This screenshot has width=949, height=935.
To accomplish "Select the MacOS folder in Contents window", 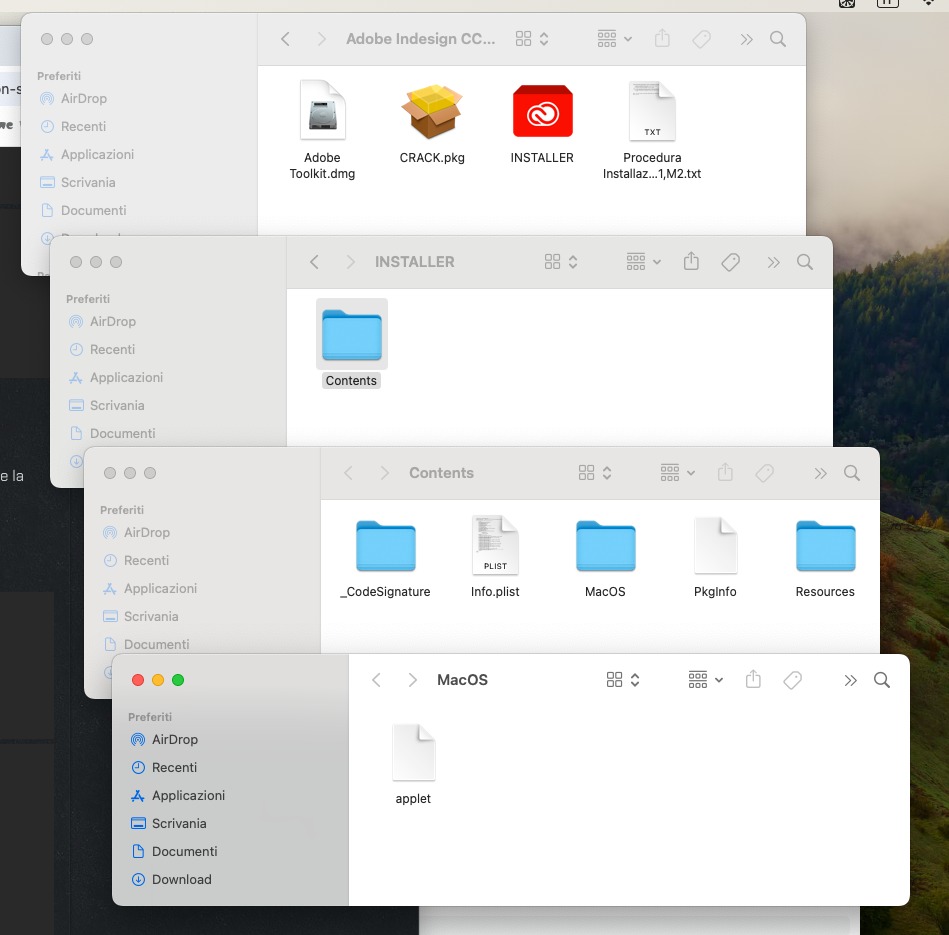I will pyautogui.click(x=605, y=546).
